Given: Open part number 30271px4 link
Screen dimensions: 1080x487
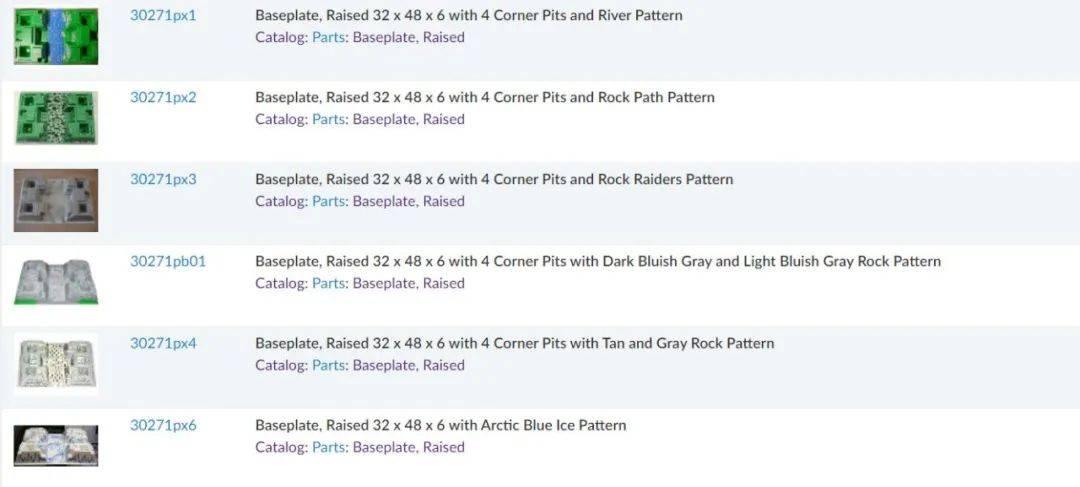Looking at the screenshot, I should click(163, 343).
